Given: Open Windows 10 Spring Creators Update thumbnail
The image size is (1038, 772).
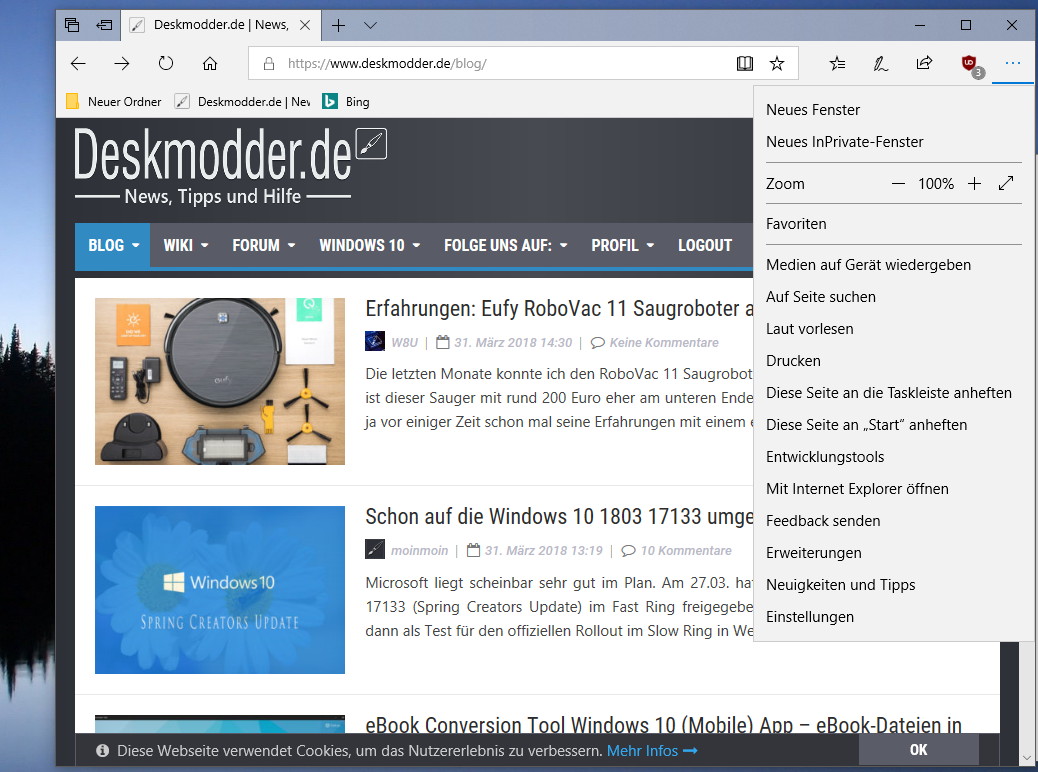Looking at the screenshot, I should tap(220, 590).
